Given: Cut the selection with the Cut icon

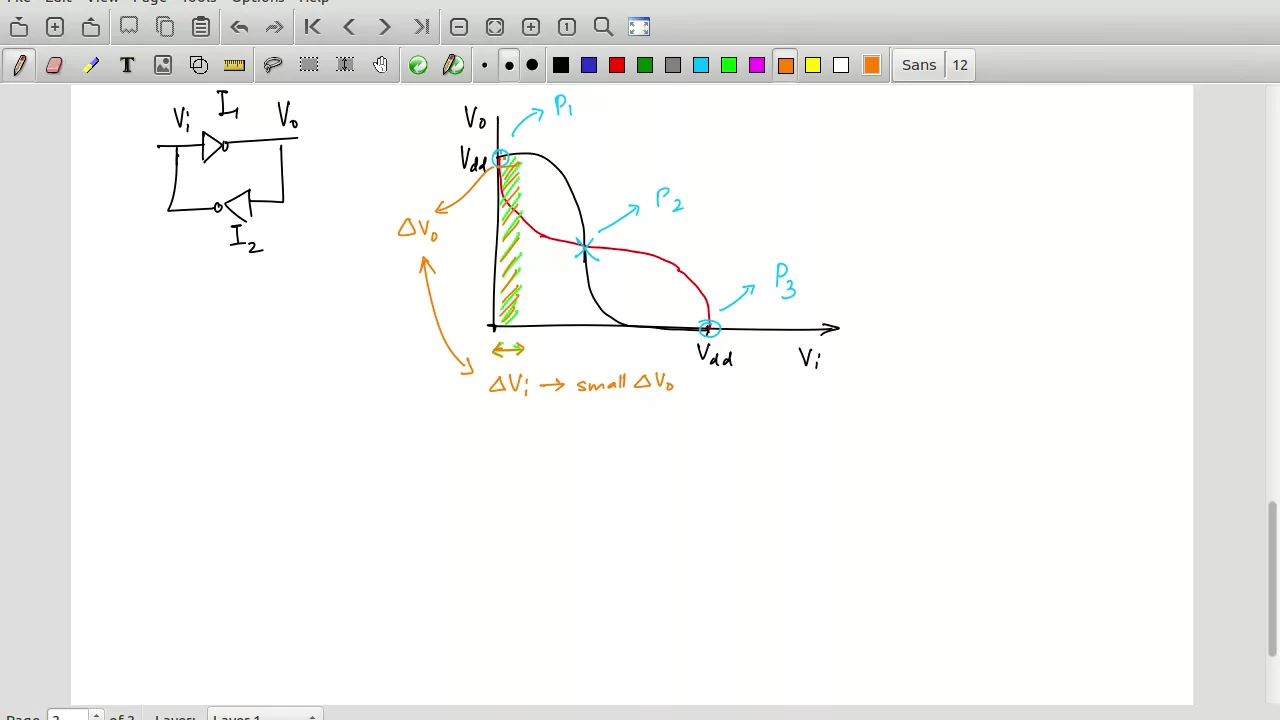Looking at the screenshot, I should 129,27.
